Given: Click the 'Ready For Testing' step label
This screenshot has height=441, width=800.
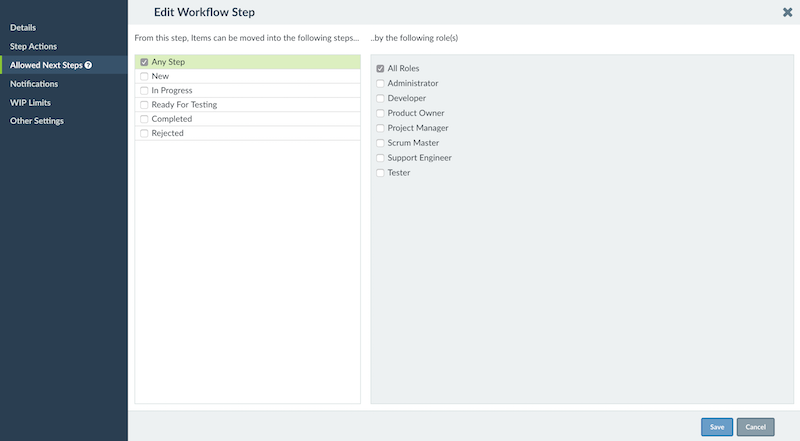Looking at the screenshot, I should (x=184, y=105).
